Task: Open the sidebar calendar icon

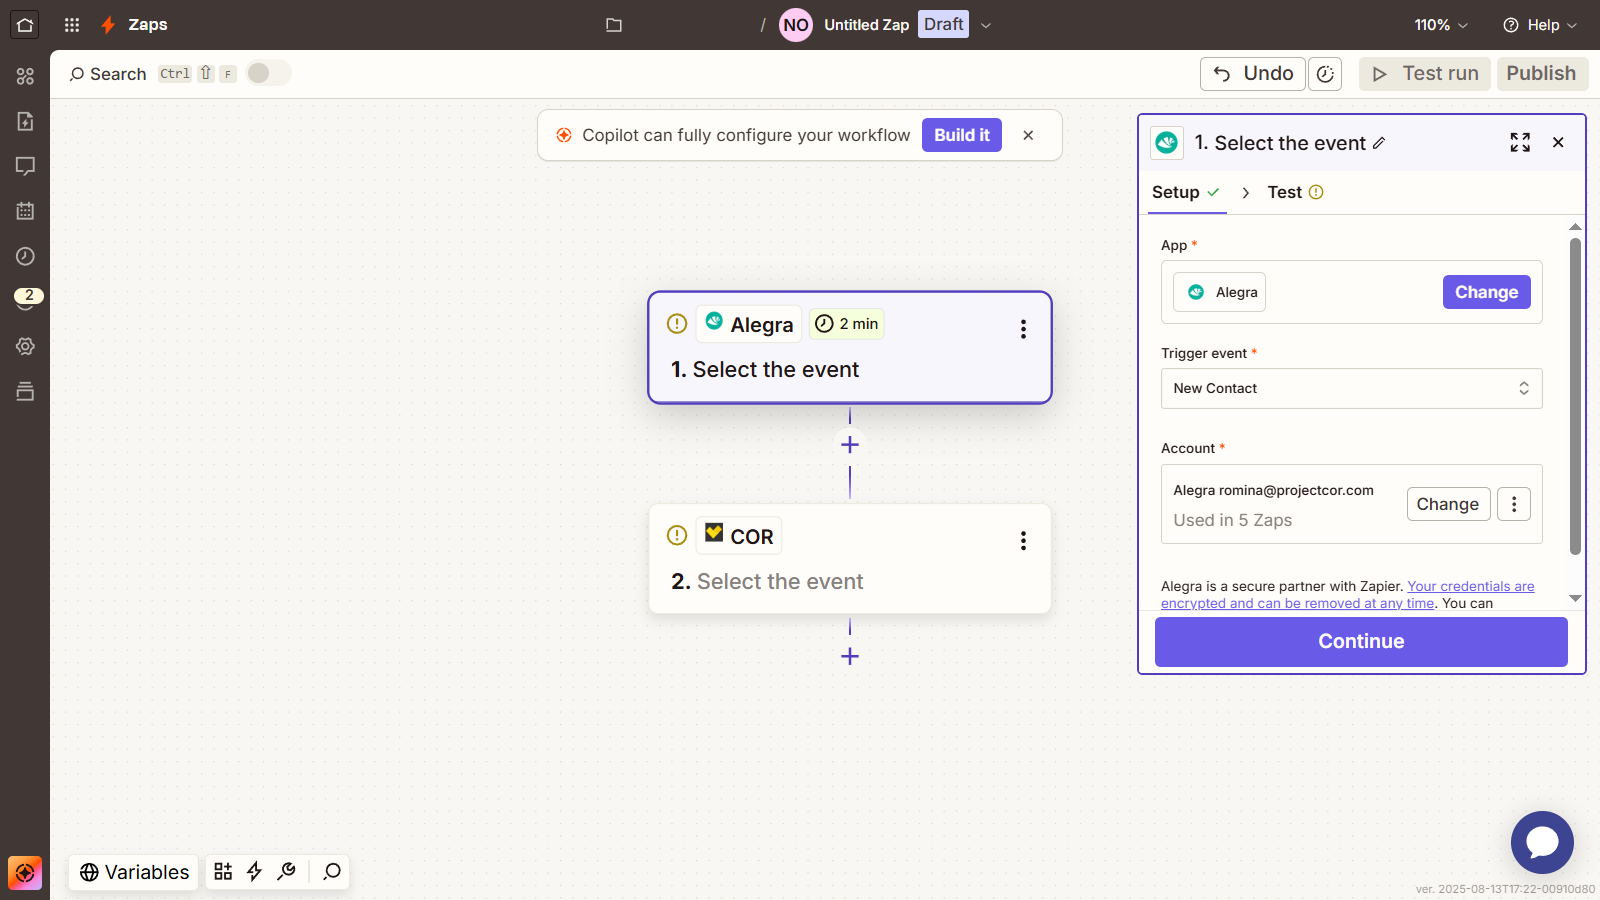Action: [x=25, y=211]
